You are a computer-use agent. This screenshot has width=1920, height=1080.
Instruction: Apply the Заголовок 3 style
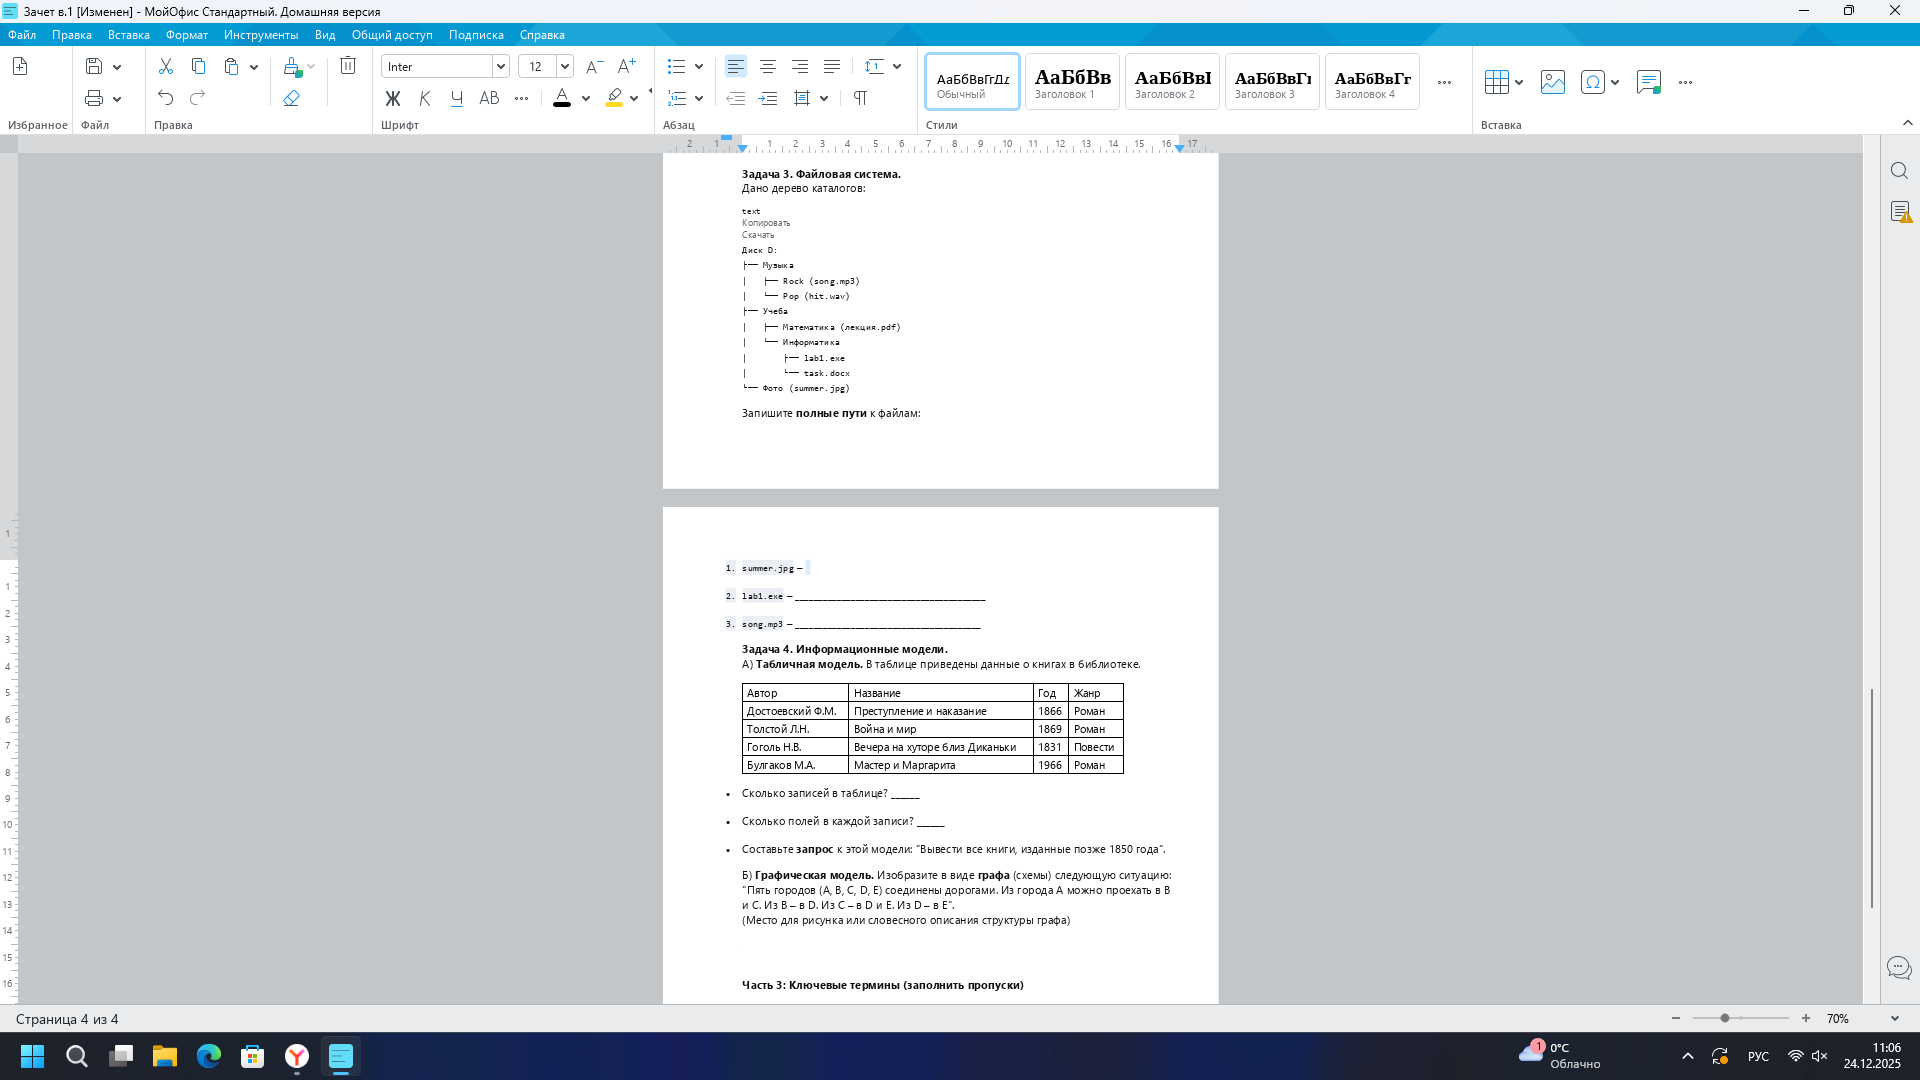tap(1272, 82)
